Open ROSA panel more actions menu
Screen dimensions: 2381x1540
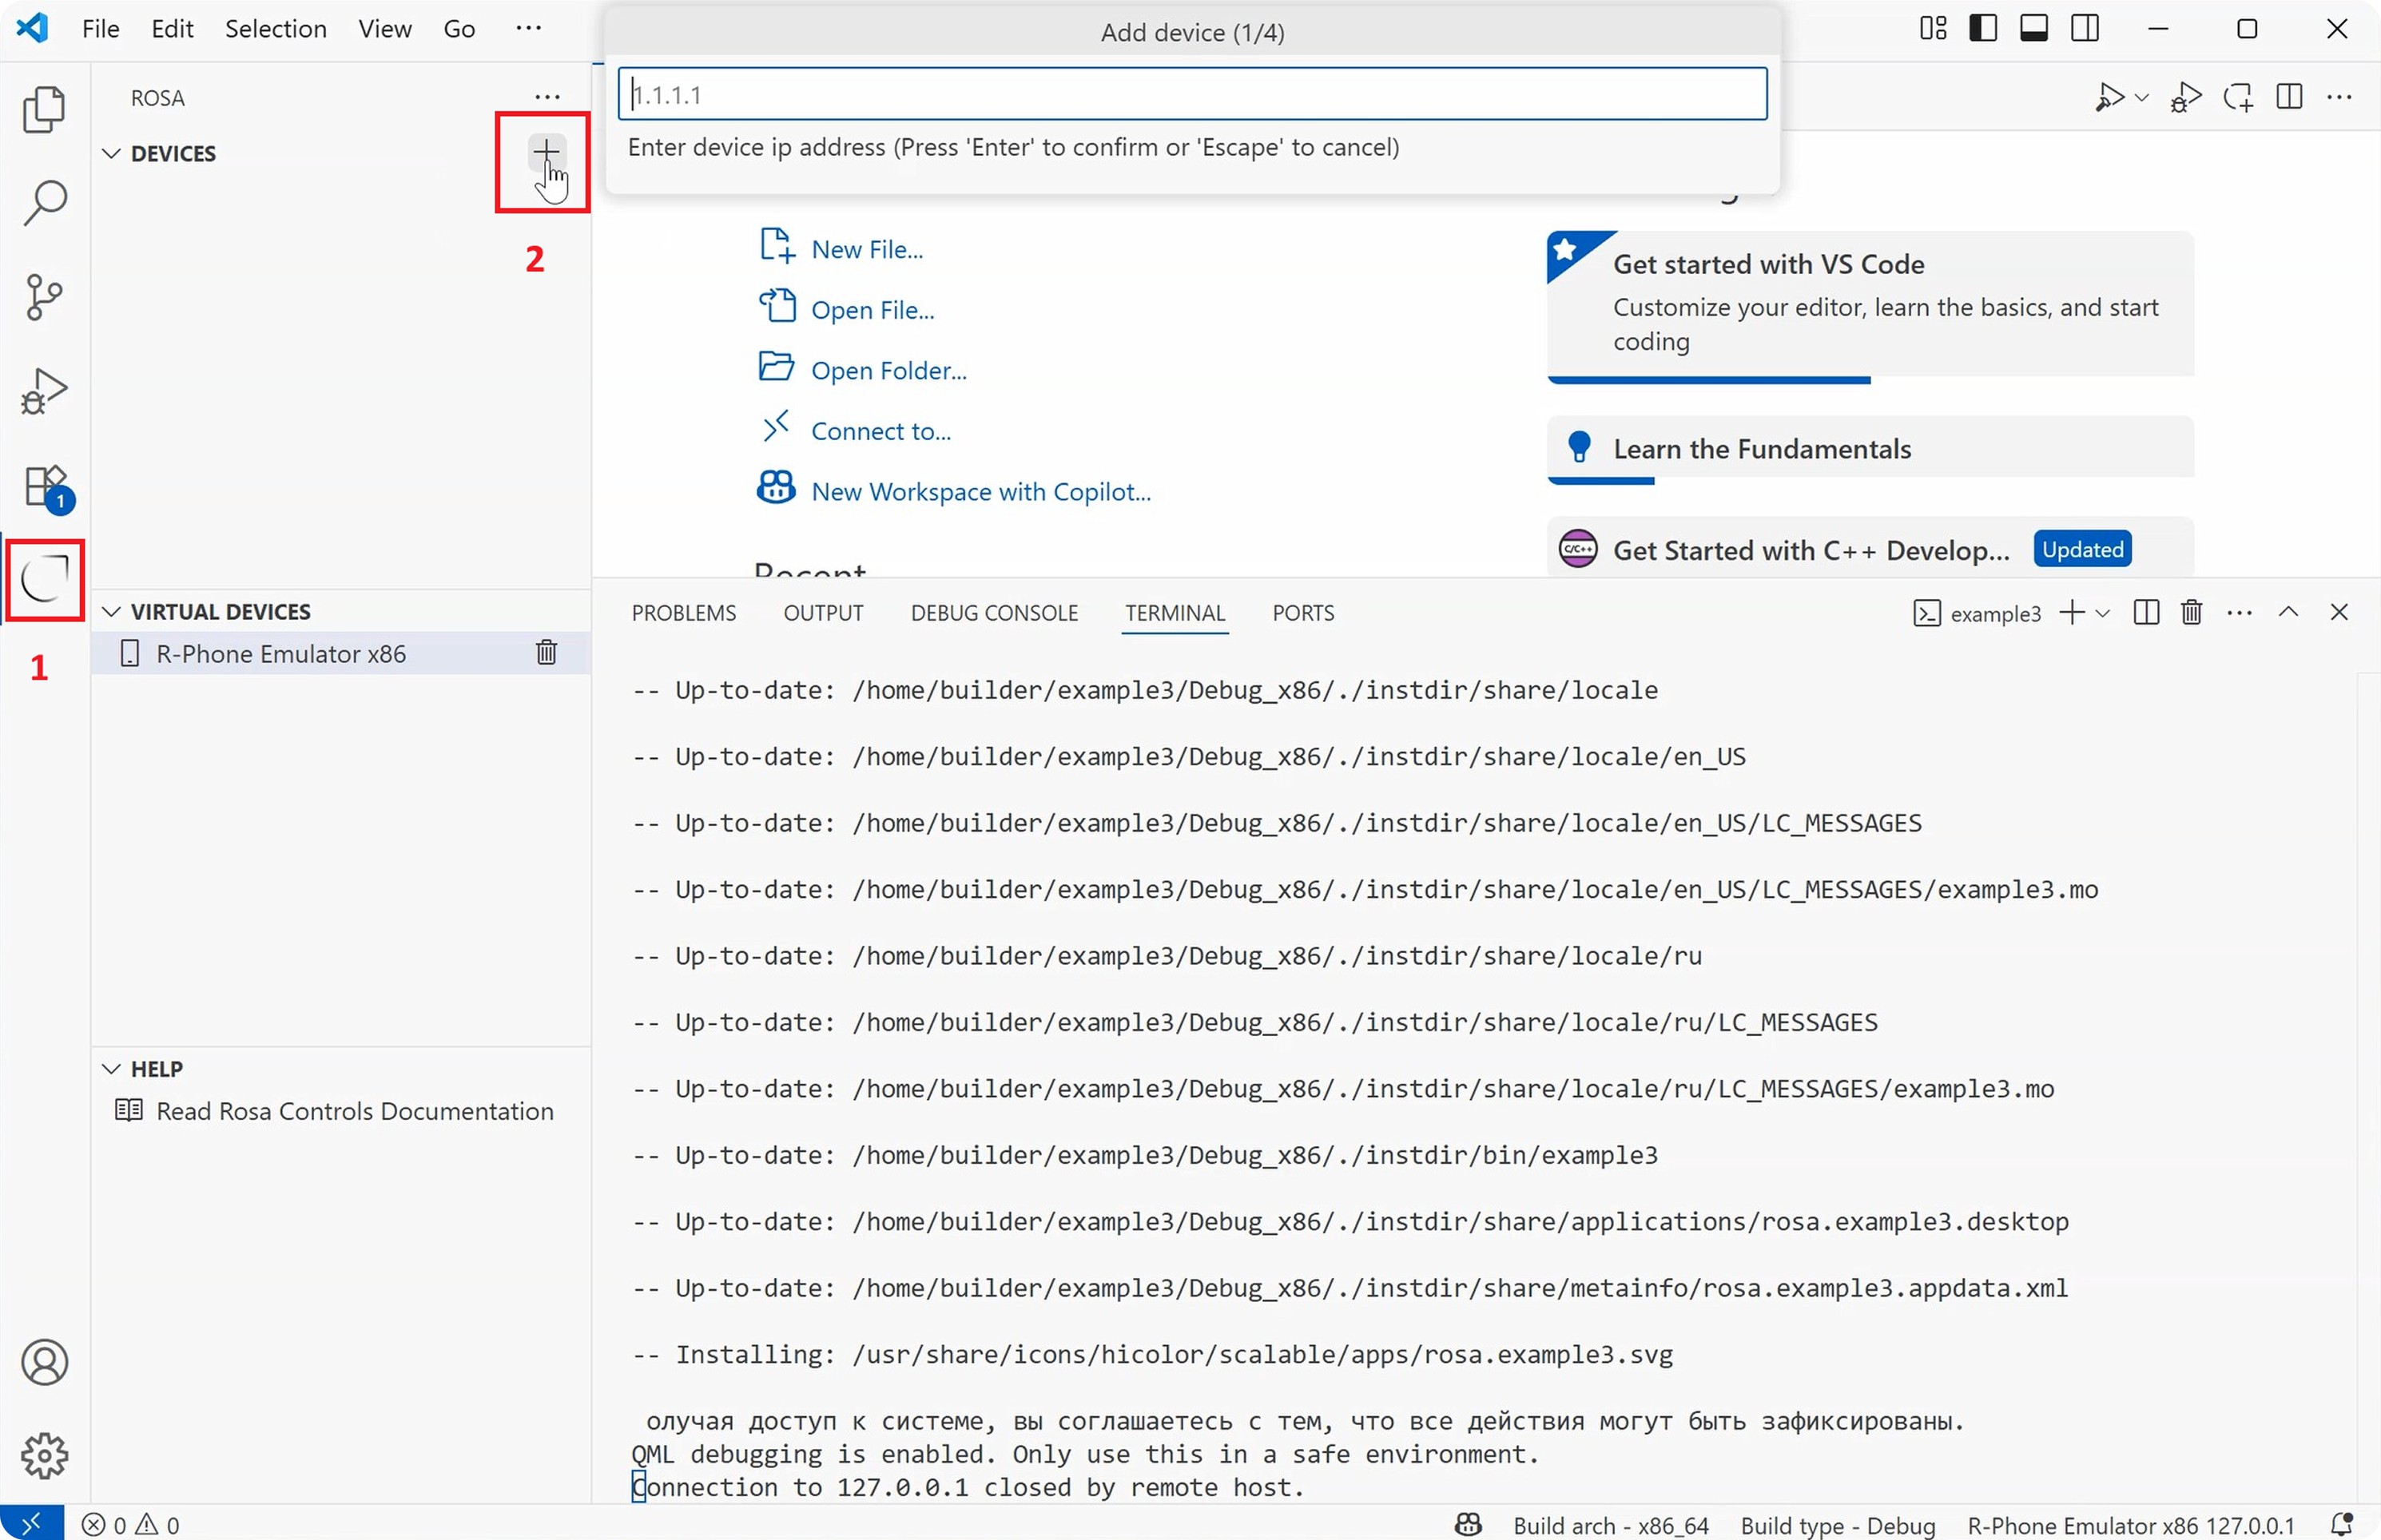coord(547,97)
